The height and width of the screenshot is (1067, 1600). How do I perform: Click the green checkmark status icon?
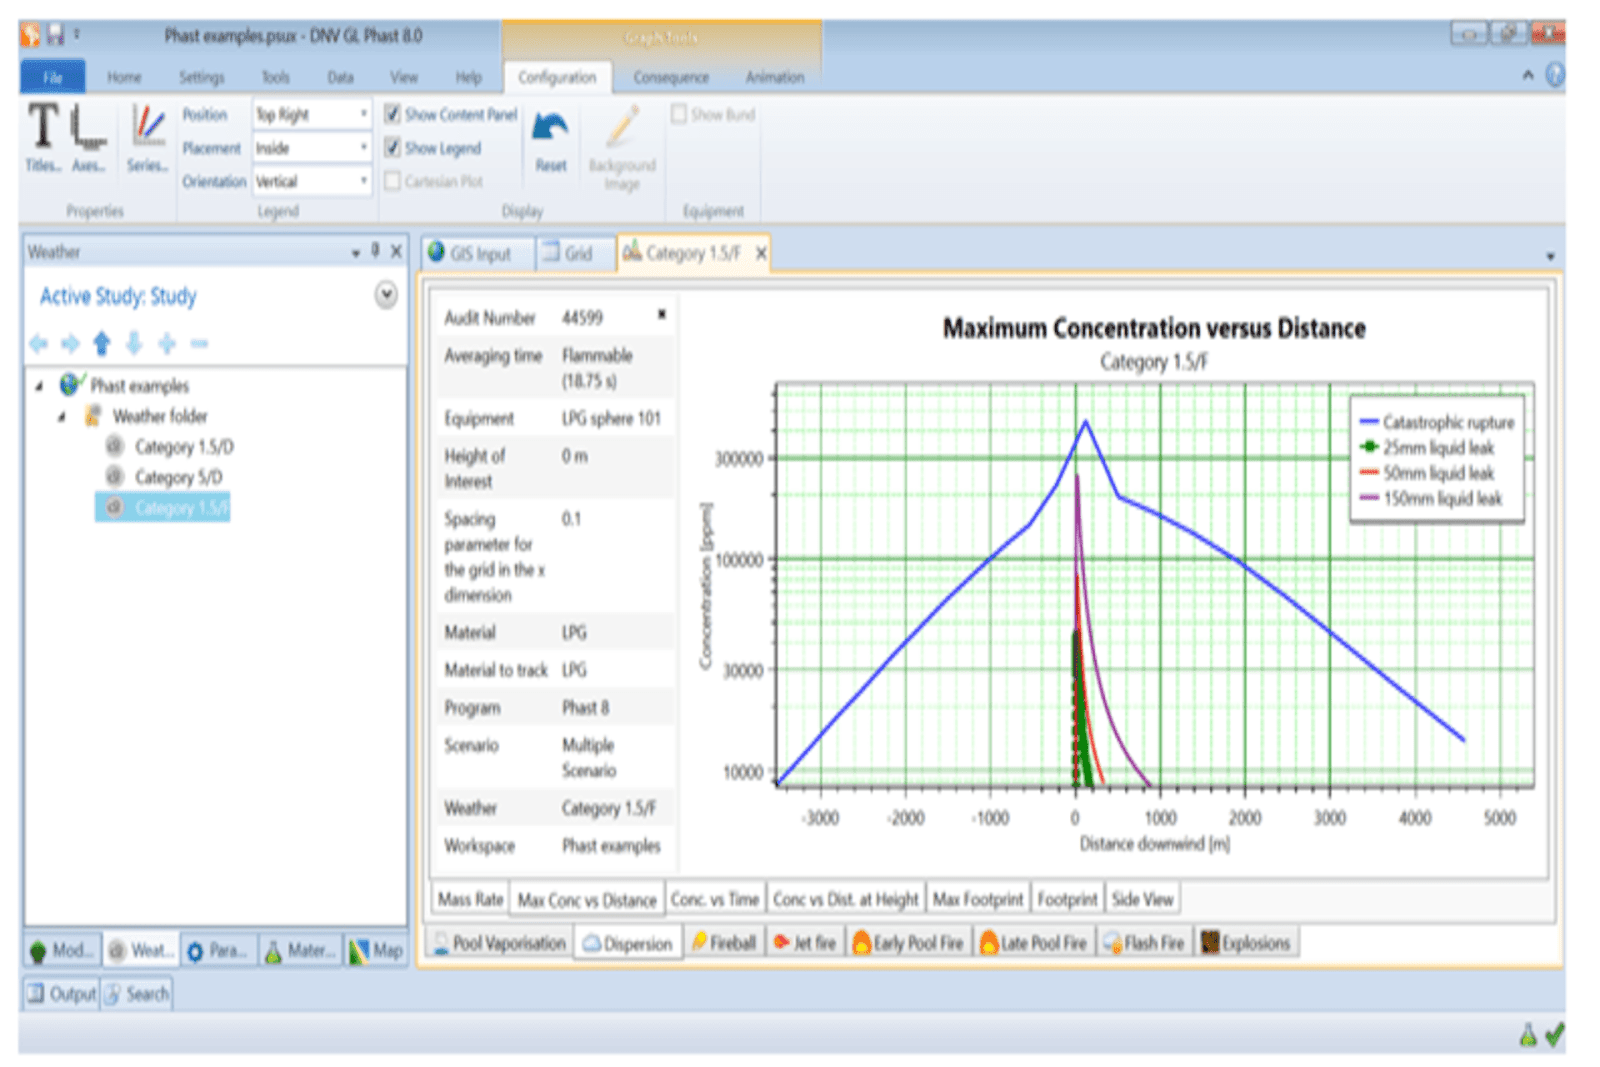pos(1554,1035)
